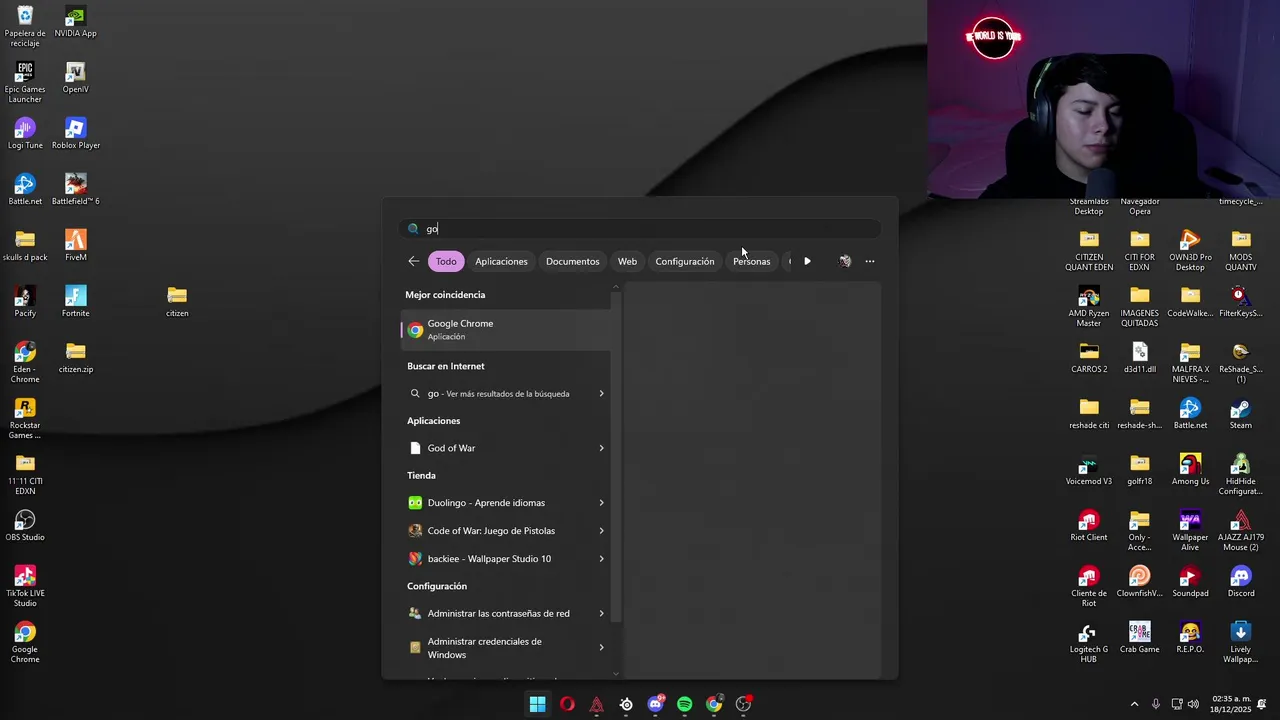Go back with search panel arrow
This screenshot has width=1280, height=720.
[414, 261]
